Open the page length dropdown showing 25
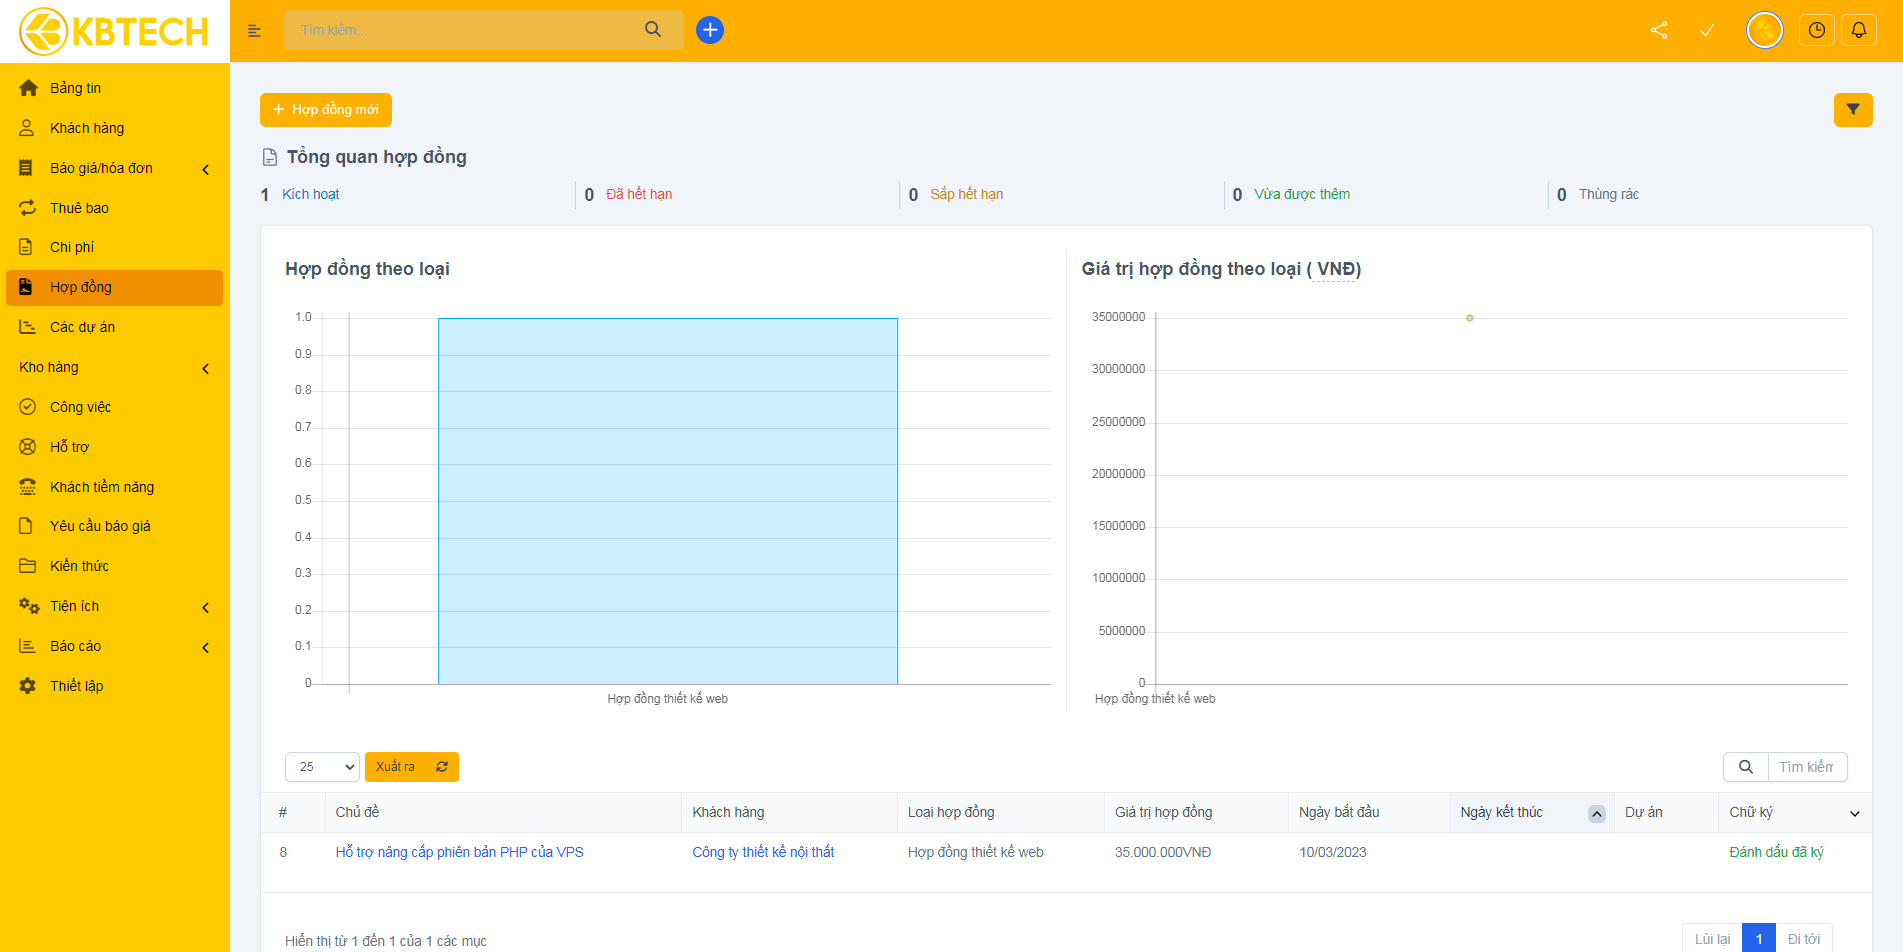This screenshot has height=952, width=1903. 322,767
